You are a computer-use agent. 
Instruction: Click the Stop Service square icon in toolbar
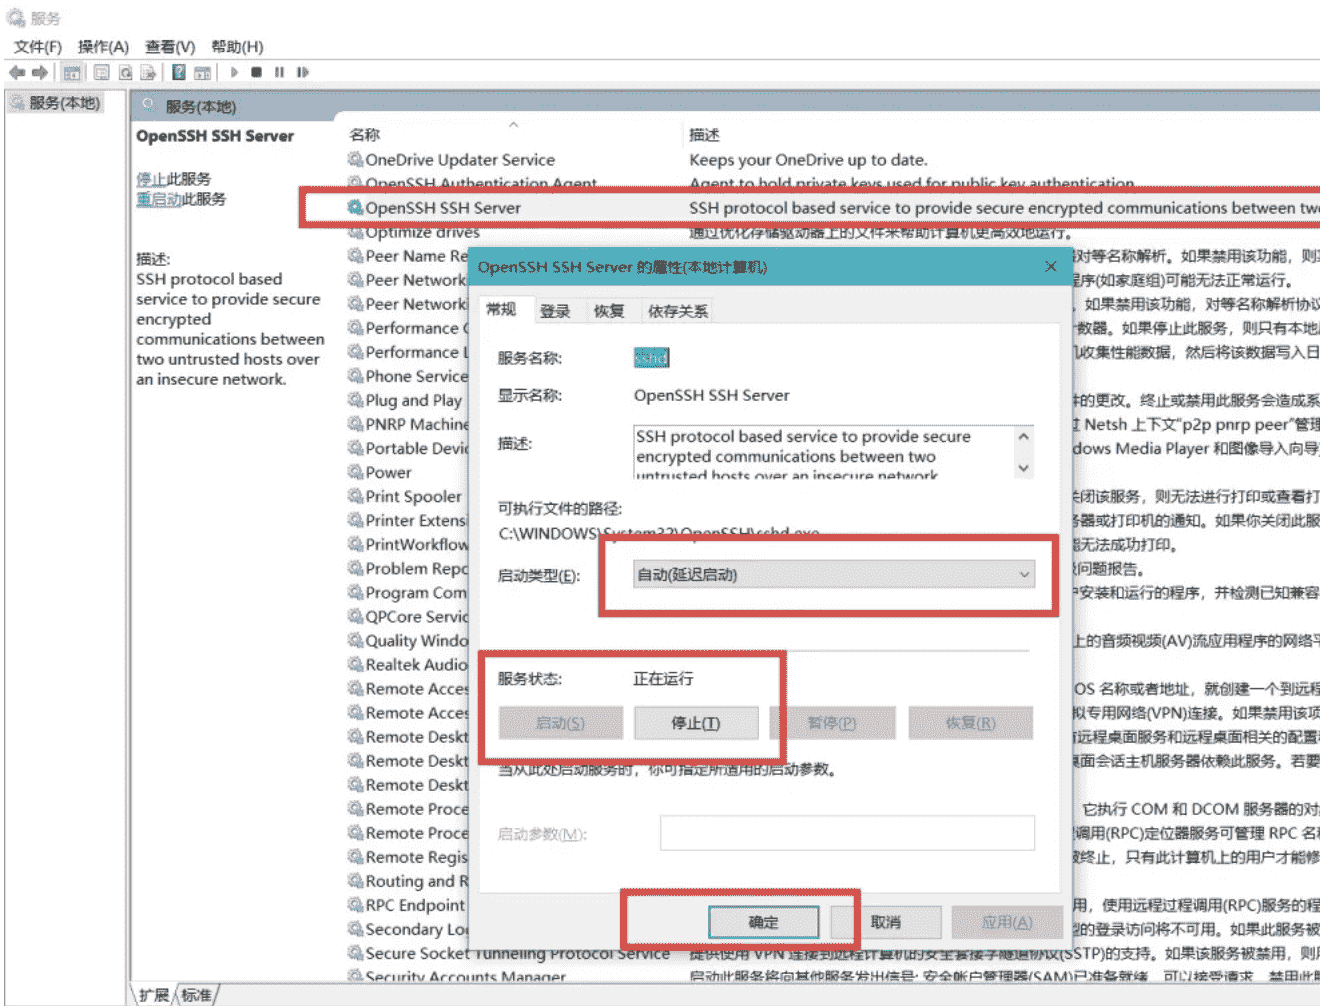[x=256, y=72]
